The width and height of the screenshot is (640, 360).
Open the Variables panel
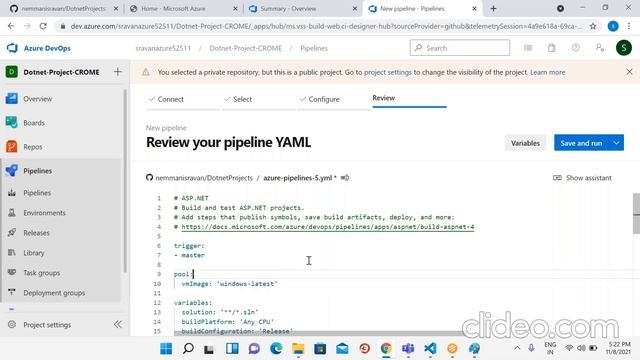[525, 143]
